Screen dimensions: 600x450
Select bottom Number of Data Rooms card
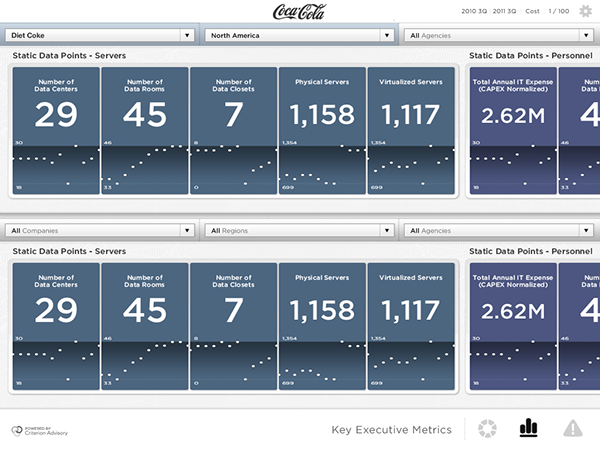[x=145, y=326]
